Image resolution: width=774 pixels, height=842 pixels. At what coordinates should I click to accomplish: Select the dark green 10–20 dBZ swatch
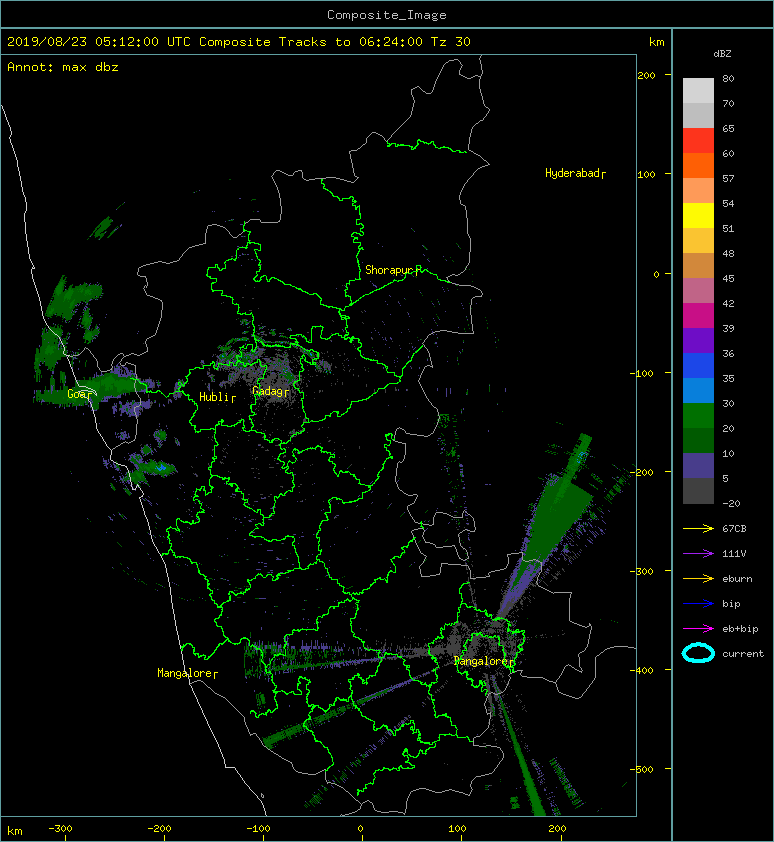pos(698,441)
